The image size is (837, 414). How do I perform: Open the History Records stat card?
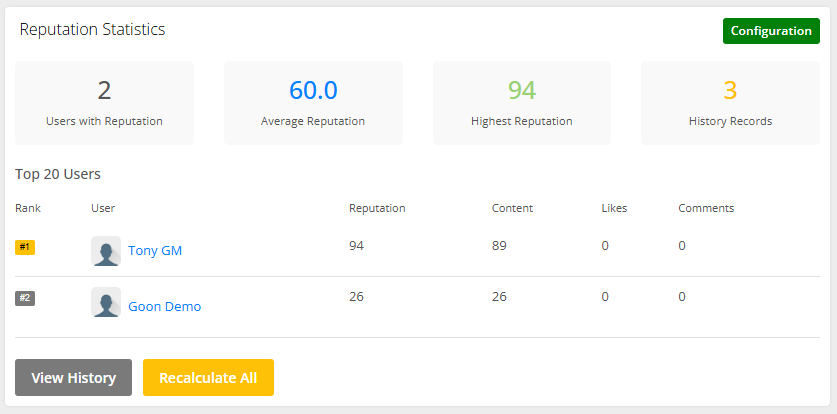(730, 103)
